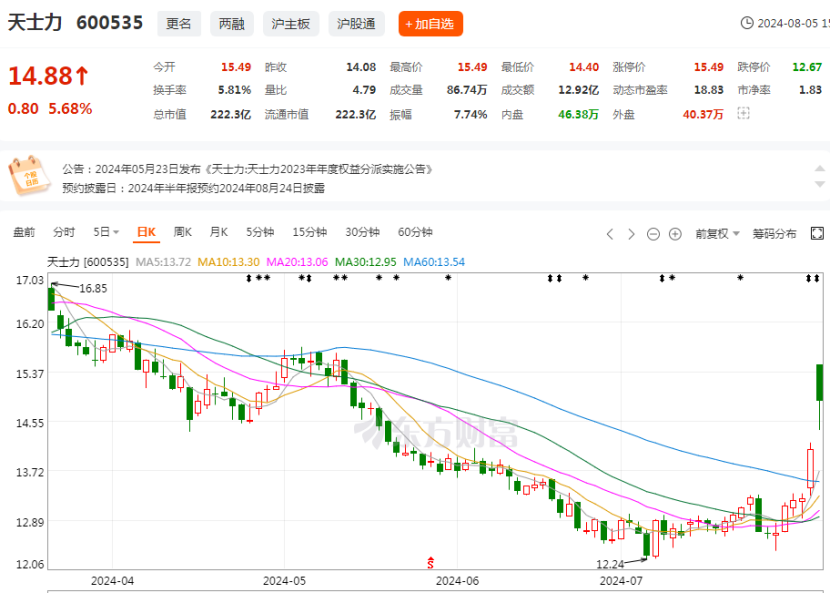Expand more quote fields plus icon

click(743, 113)
